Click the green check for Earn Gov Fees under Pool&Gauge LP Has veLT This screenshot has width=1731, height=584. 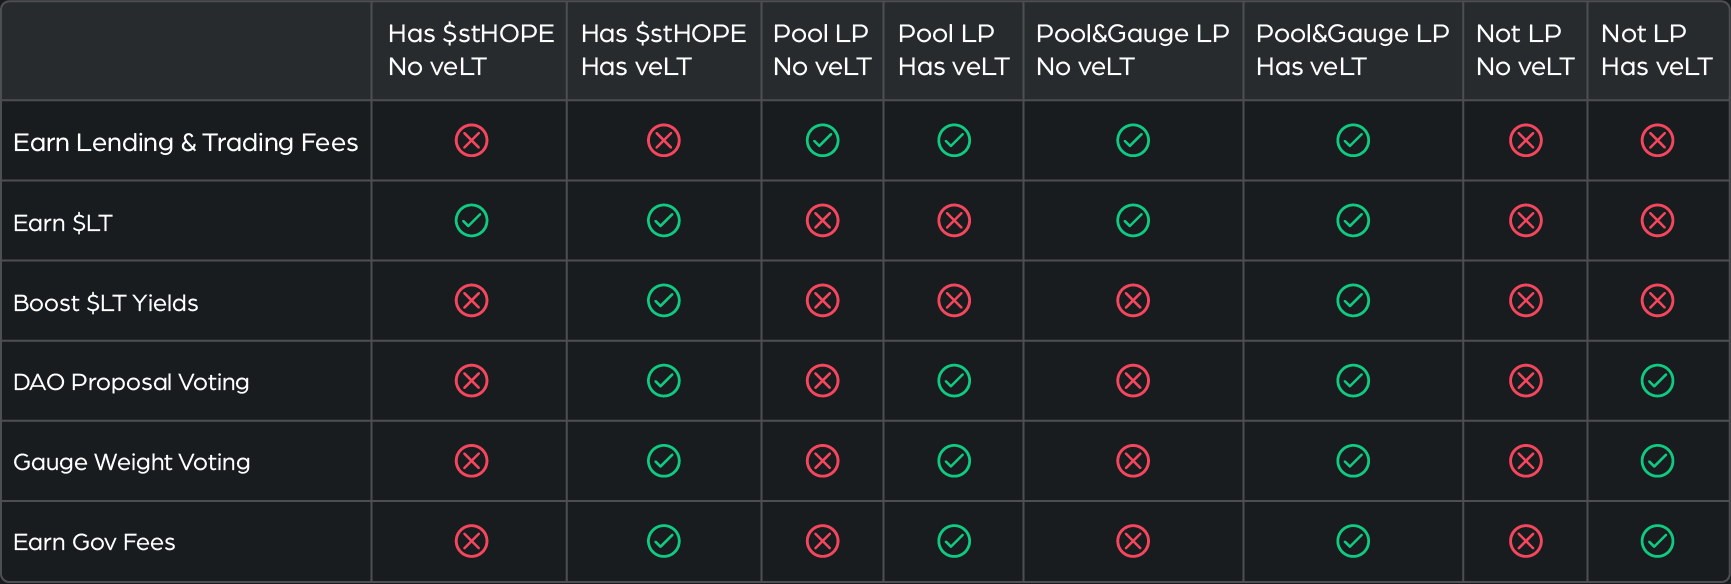pyautogui.click(x=1353, y=541)
